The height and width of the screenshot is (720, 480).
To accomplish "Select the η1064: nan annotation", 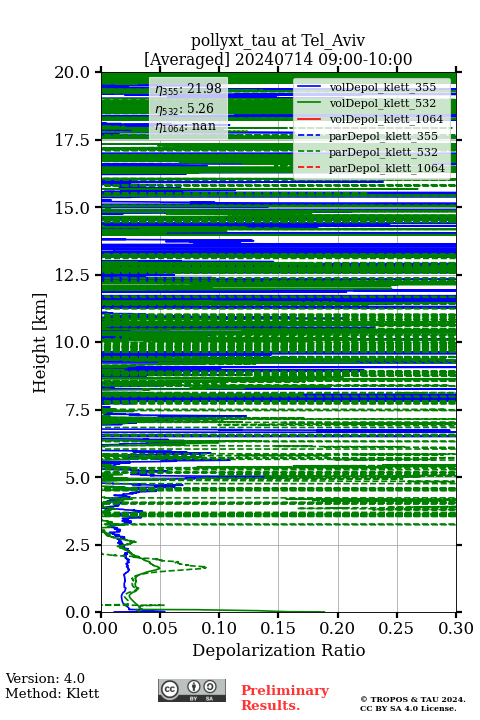I will point(186,126).
